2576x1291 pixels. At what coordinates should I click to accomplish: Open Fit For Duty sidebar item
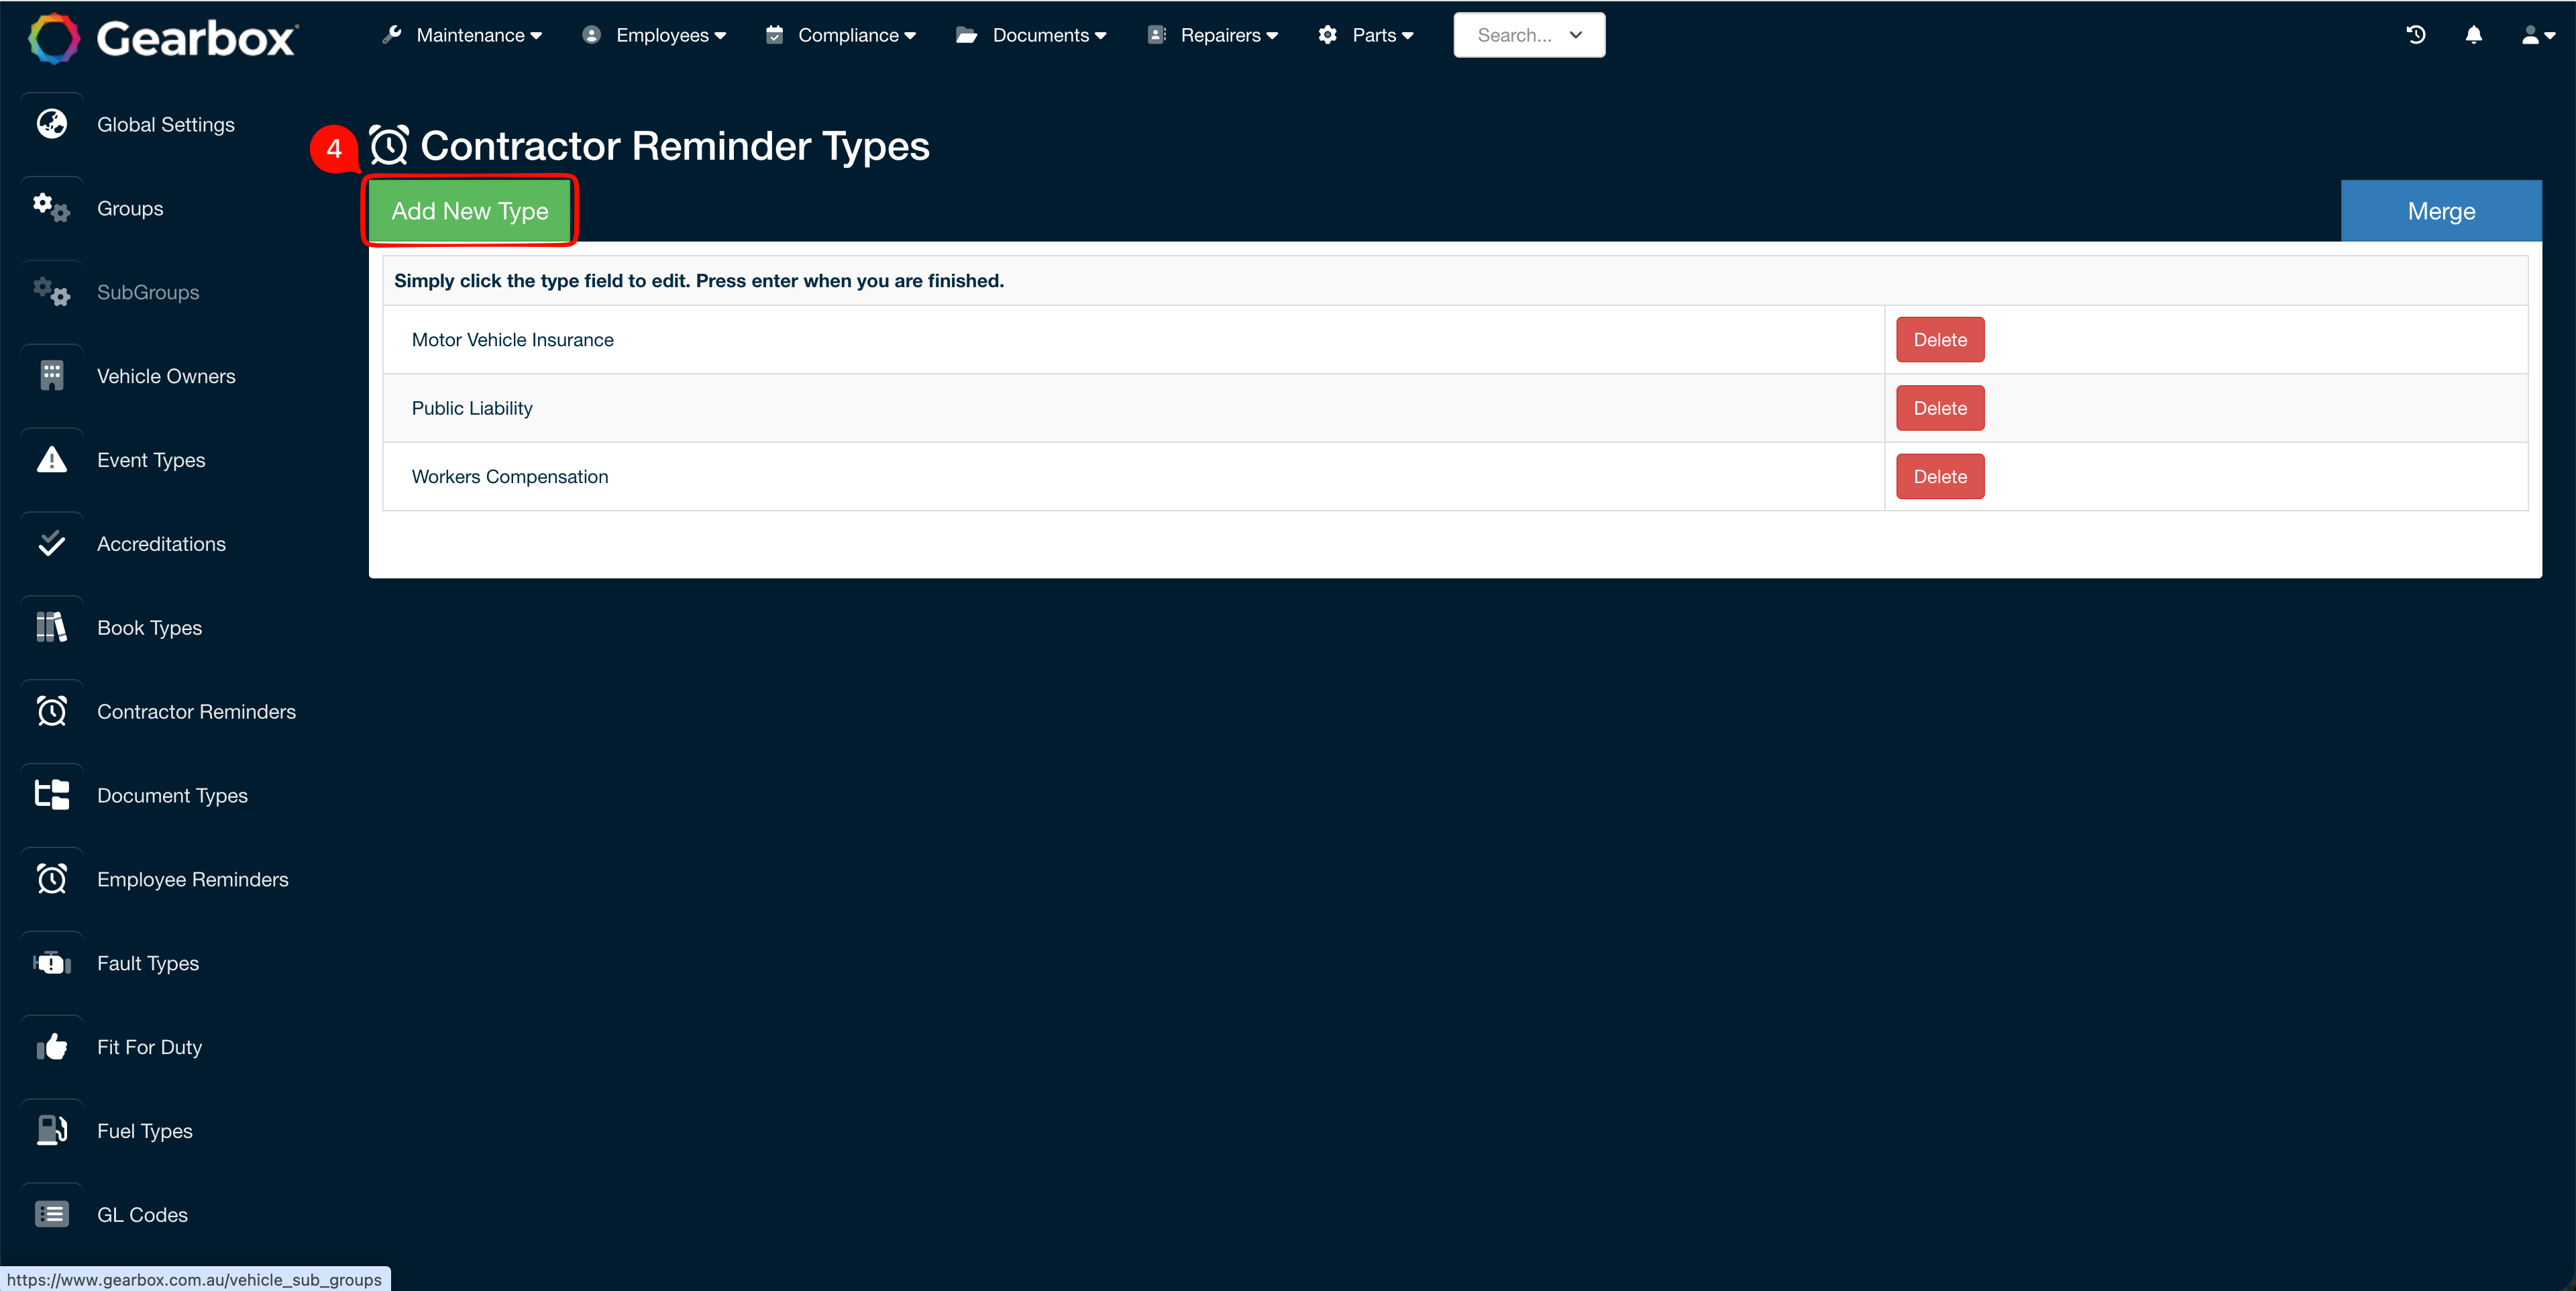point(149,1048)
